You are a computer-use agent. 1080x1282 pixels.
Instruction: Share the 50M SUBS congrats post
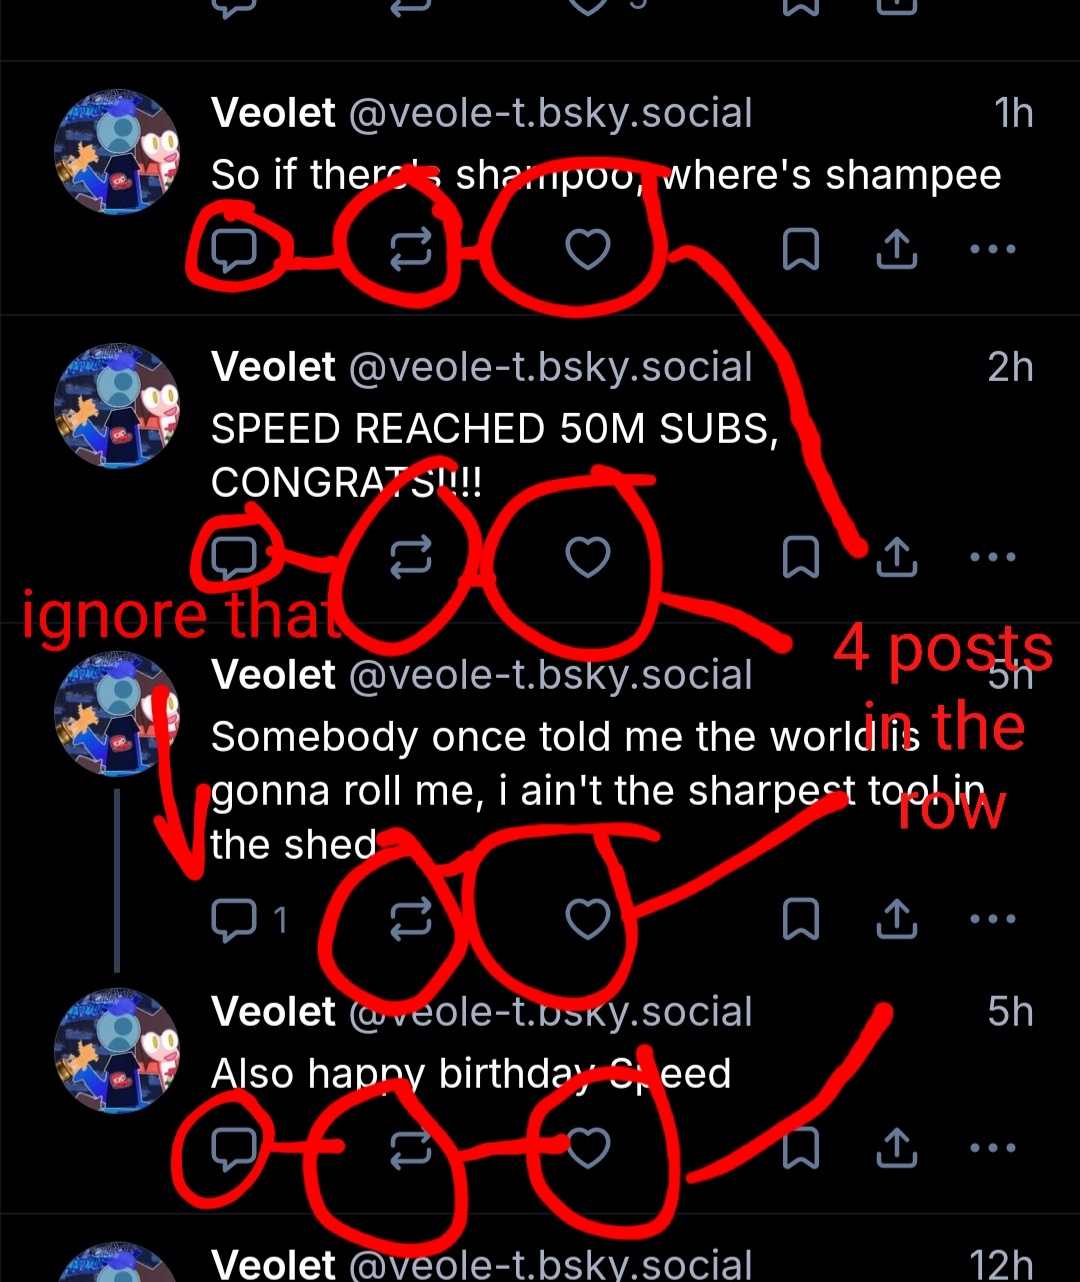click(x=896, y=557)
